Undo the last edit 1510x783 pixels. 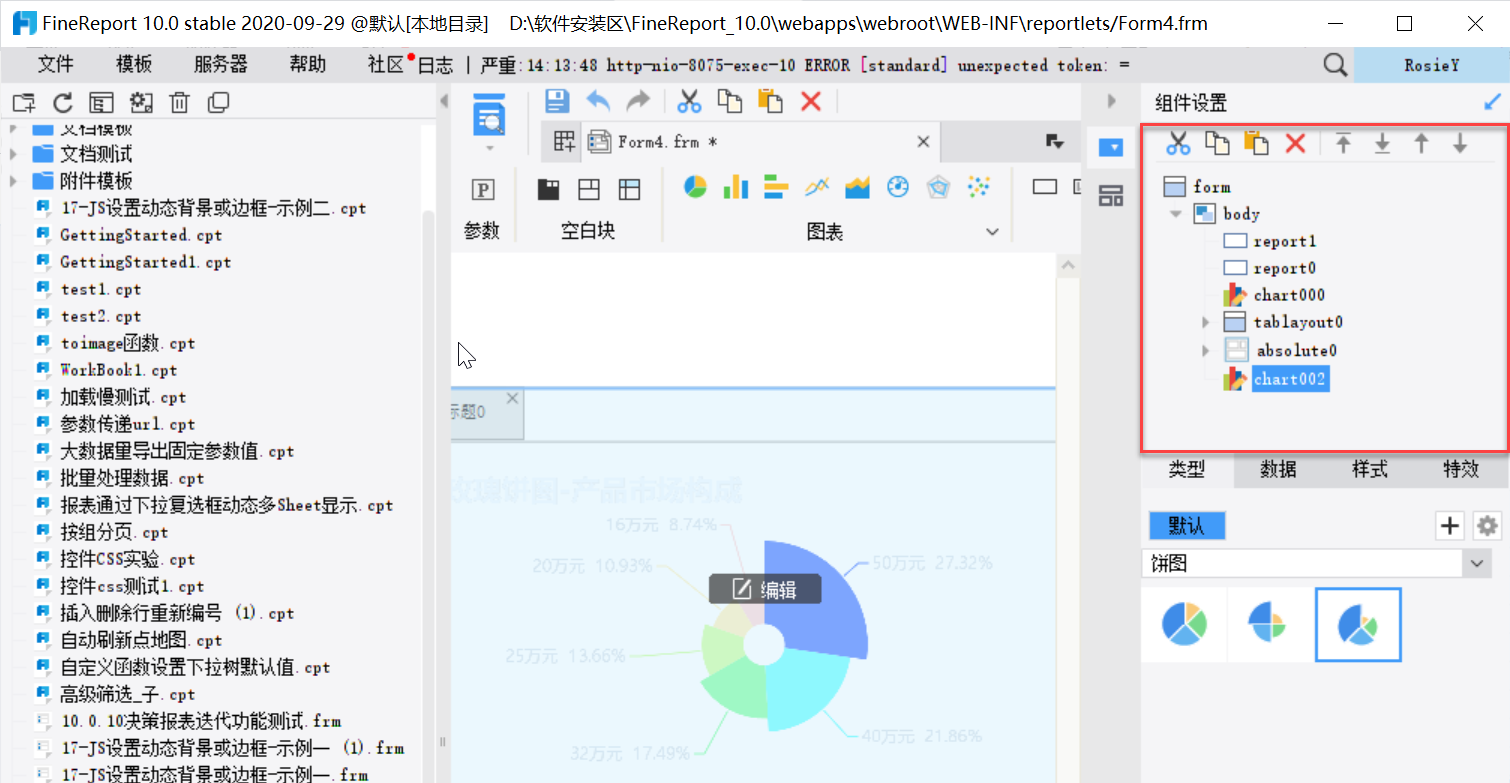click(598, 101)
